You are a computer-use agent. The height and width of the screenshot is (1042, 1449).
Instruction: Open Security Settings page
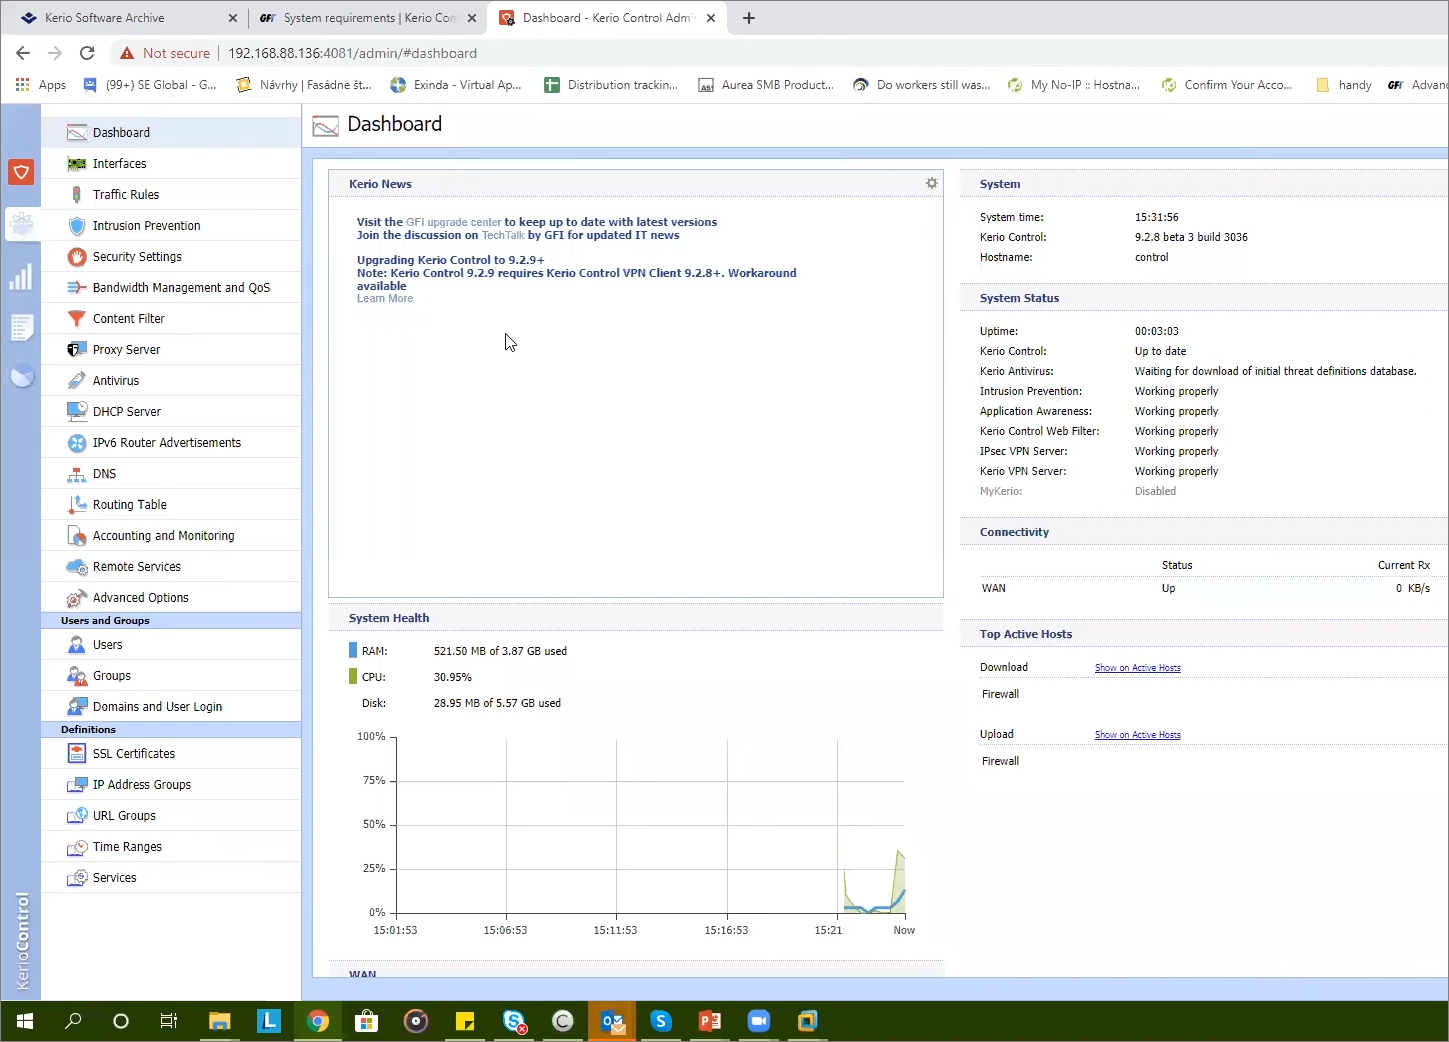pyautogui.click(x=171, y=256)
